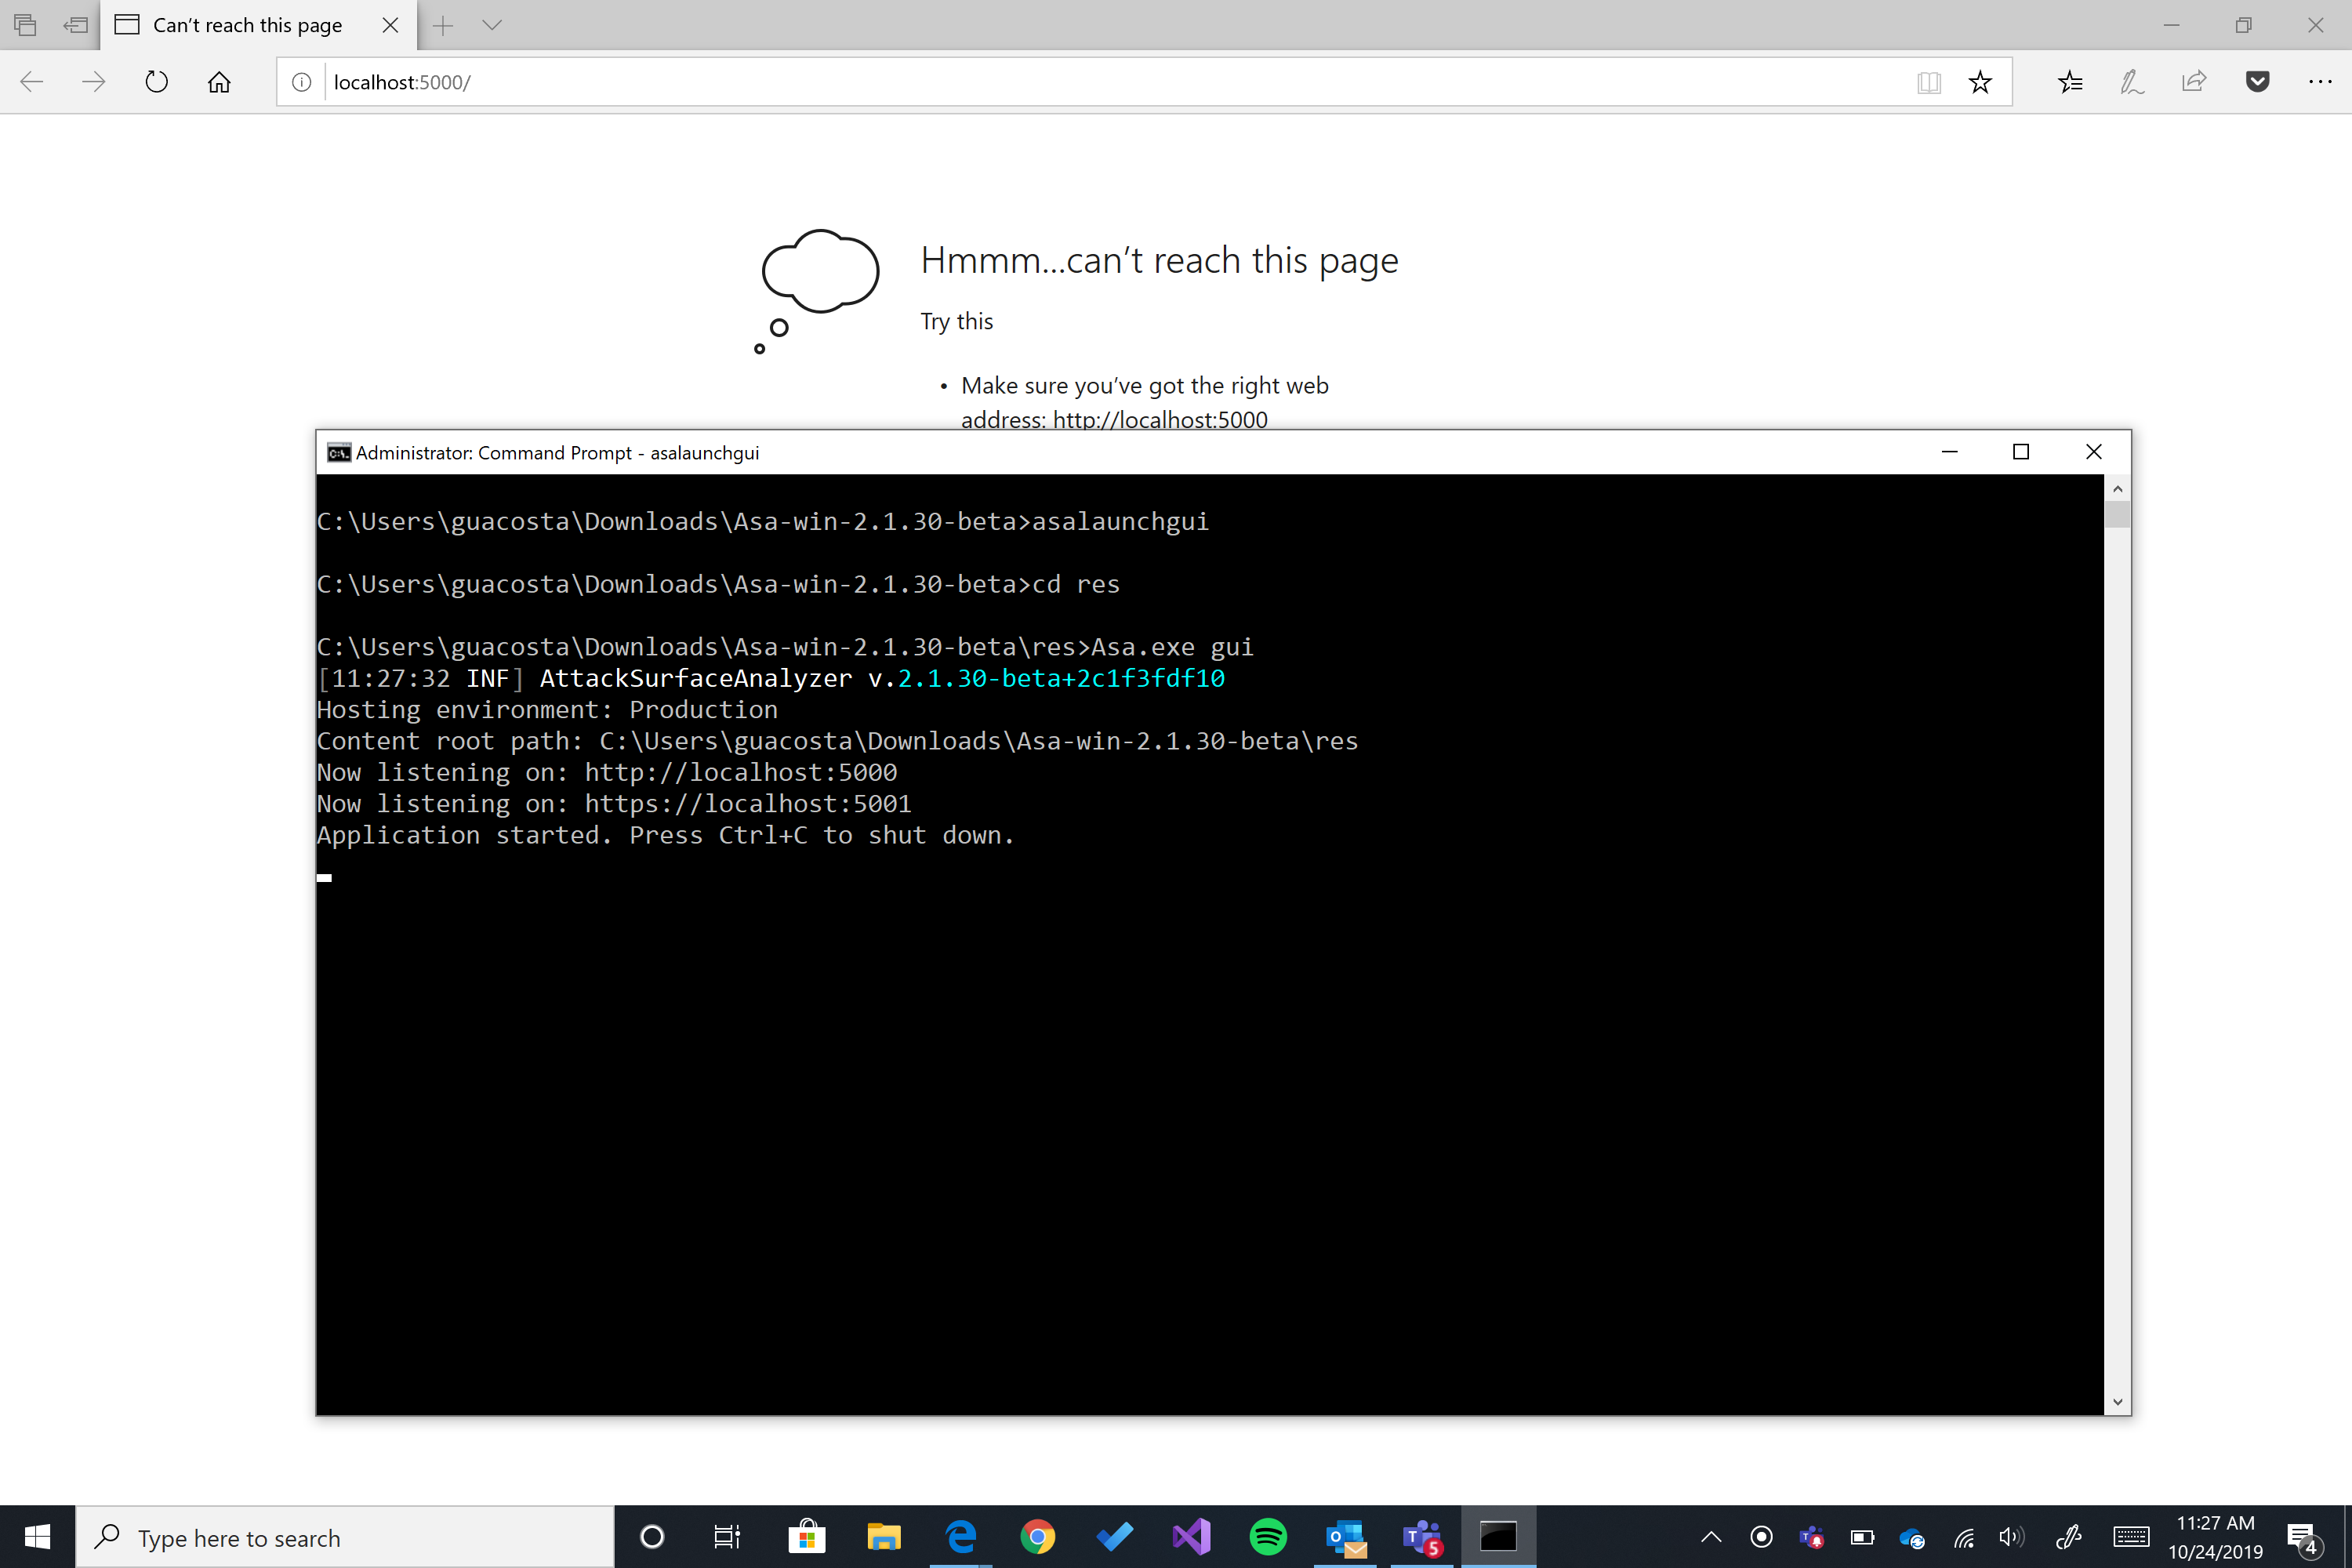
Task: Launch Spotify from the taskbar
Action: 1268,1537
